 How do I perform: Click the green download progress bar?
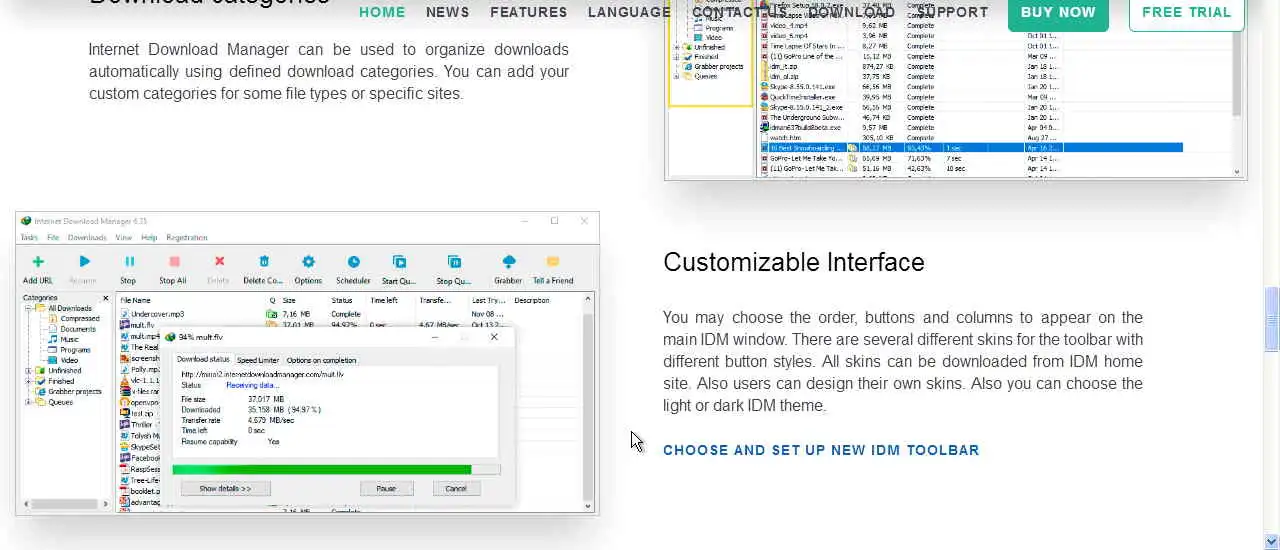point(336,469)
